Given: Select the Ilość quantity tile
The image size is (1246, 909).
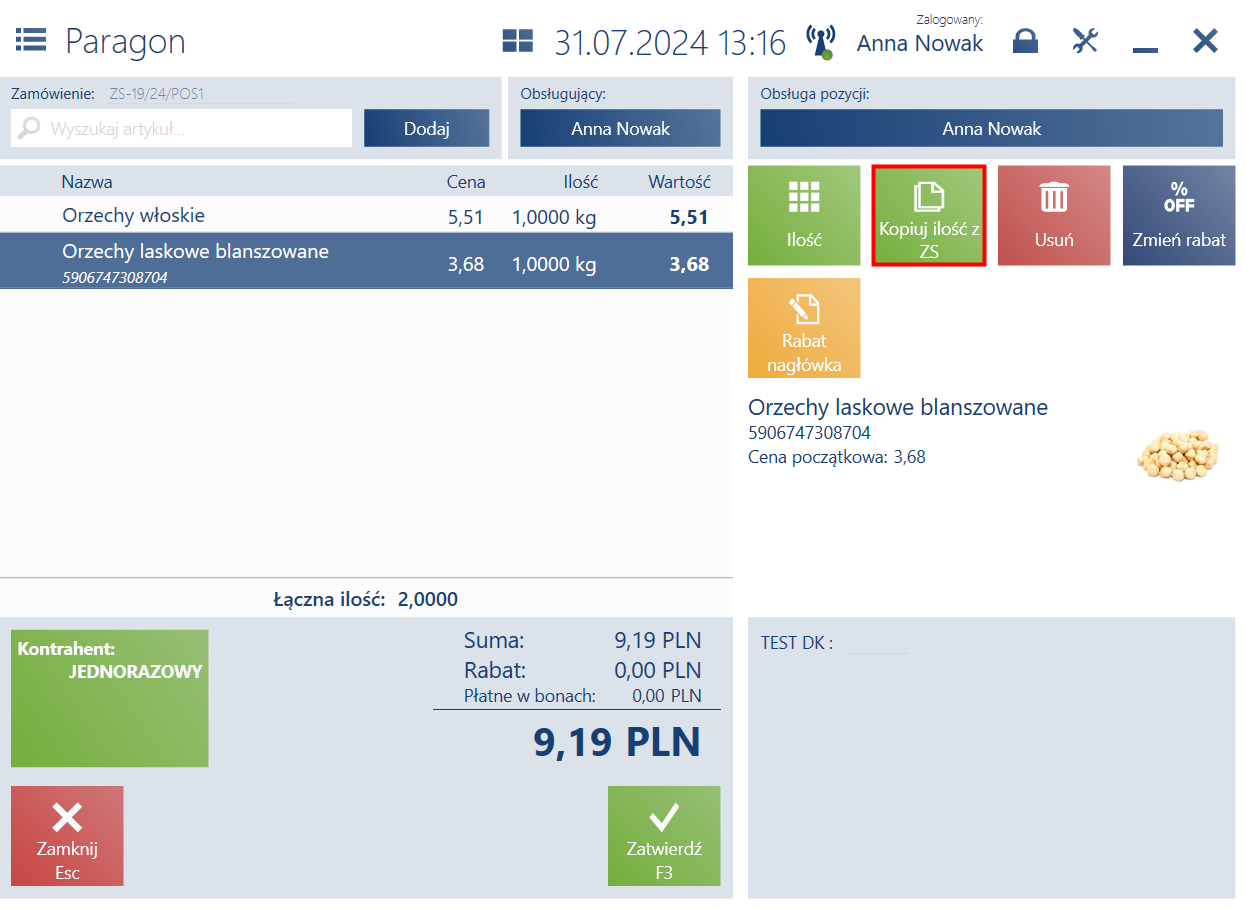Looking at the screenshot, I should click(x=804, y=215).
